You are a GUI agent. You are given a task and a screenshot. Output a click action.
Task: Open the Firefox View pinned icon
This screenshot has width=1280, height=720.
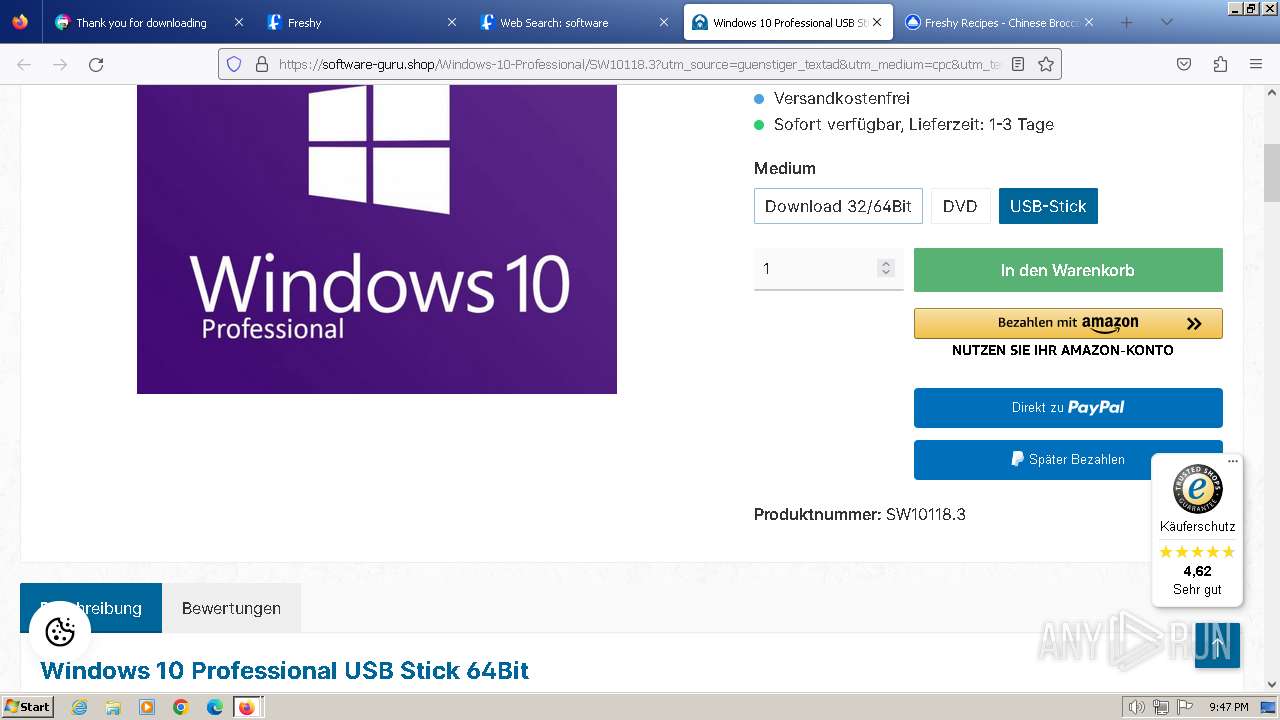click(20, 22)
